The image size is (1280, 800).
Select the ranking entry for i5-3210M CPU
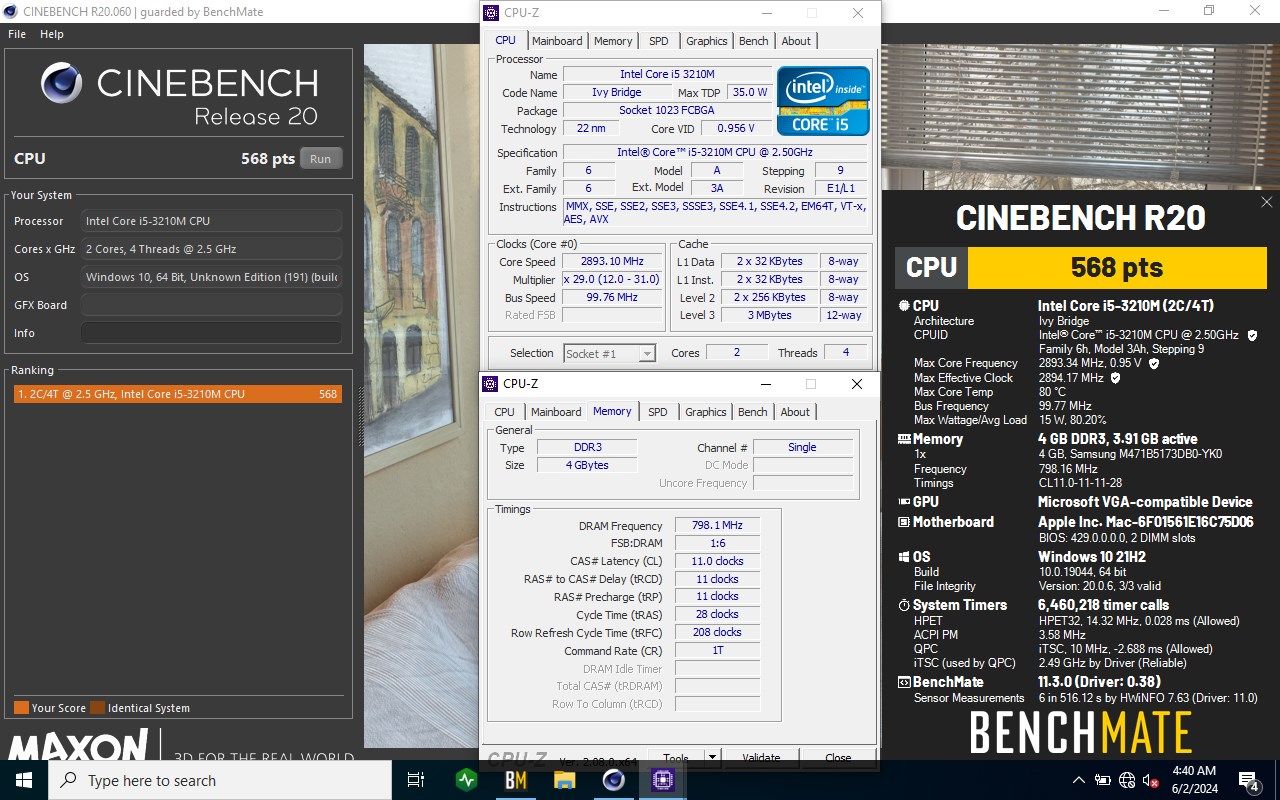click(177, 394)
